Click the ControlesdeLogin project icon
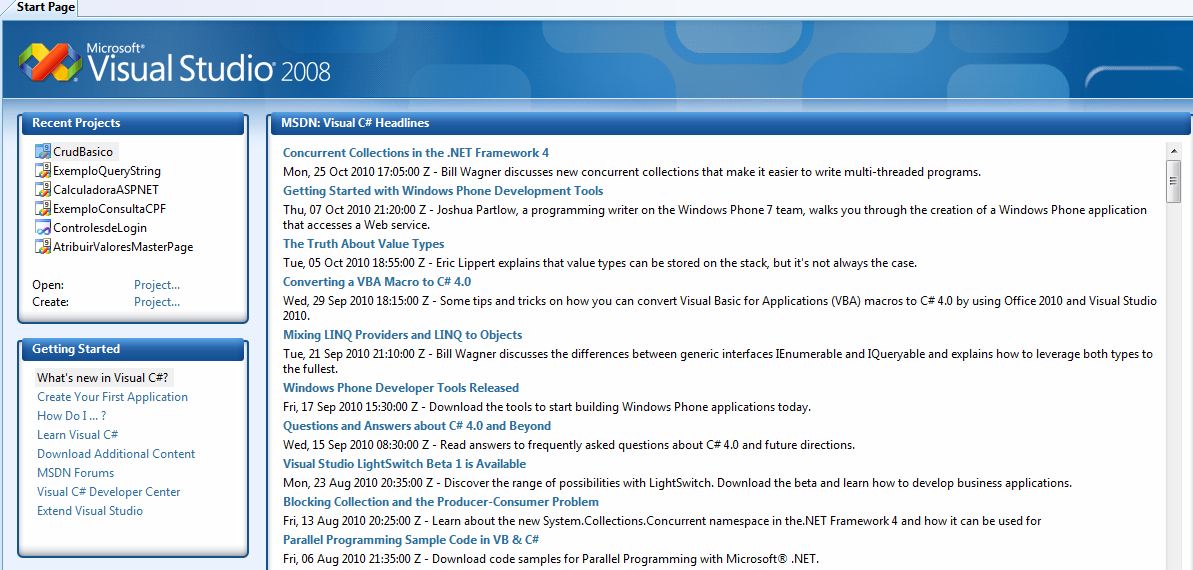This screenshot has width=1193, height=570. click(42, 228)
